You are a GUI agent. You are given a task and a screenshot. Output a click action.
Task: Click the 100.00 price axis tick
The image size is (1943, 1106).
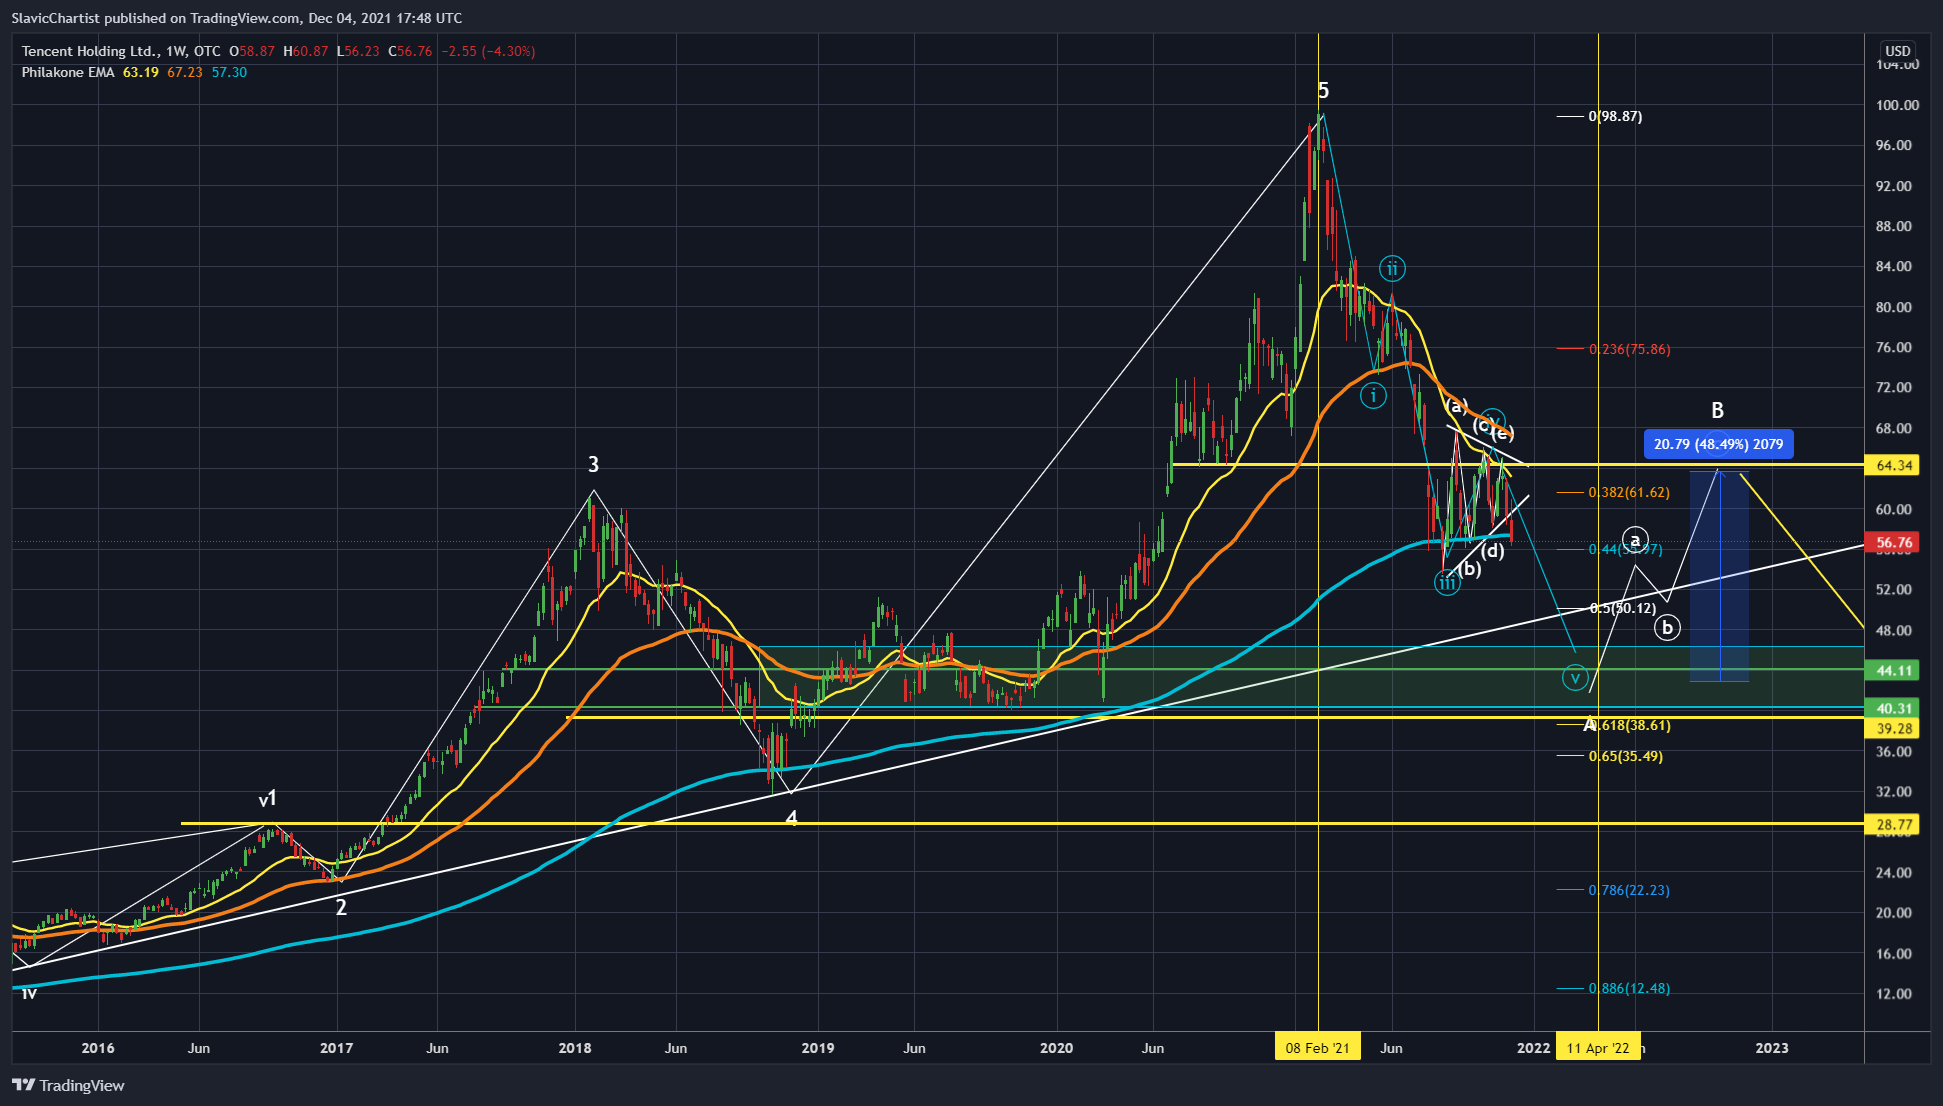click(1897, 105)
